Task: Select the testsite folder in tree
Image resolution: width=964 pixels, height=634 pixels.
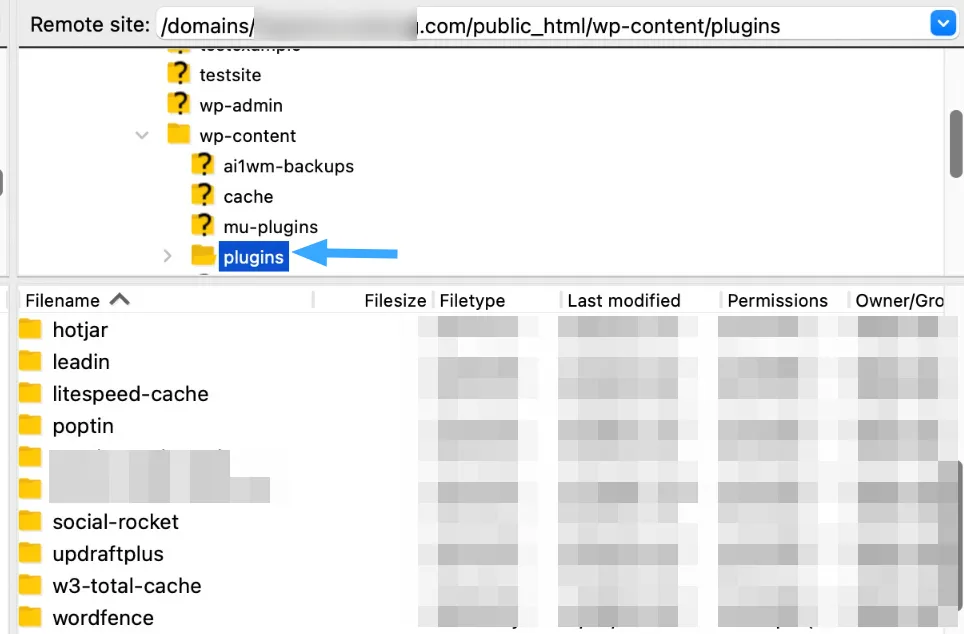Action: [230, 75]
